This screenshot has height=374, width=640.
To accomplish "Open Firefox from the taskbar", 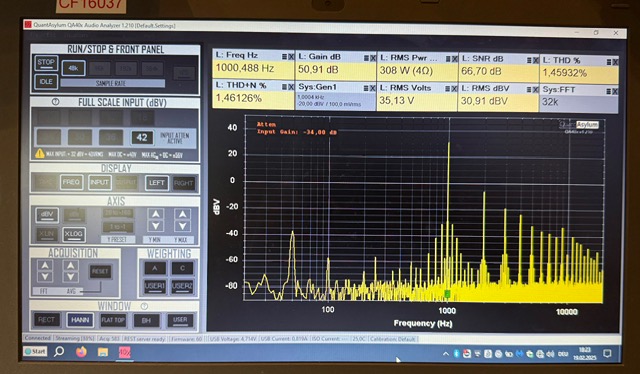I will pyautogui.click(x=81, y=352).
